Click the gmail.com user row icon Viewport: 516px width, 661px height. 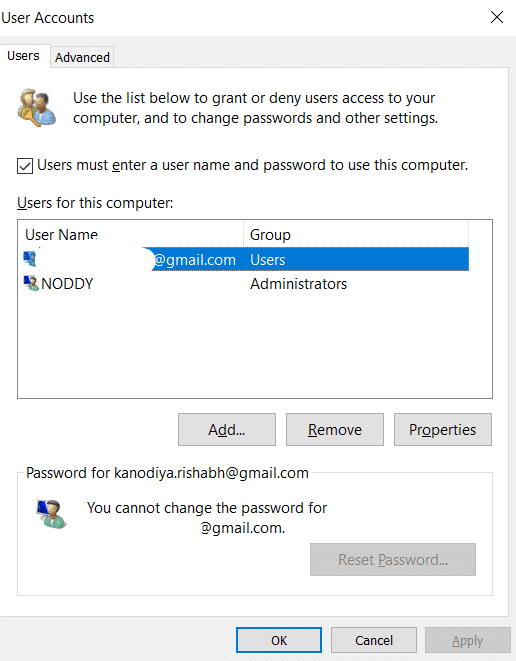click(x=30, y=259)
